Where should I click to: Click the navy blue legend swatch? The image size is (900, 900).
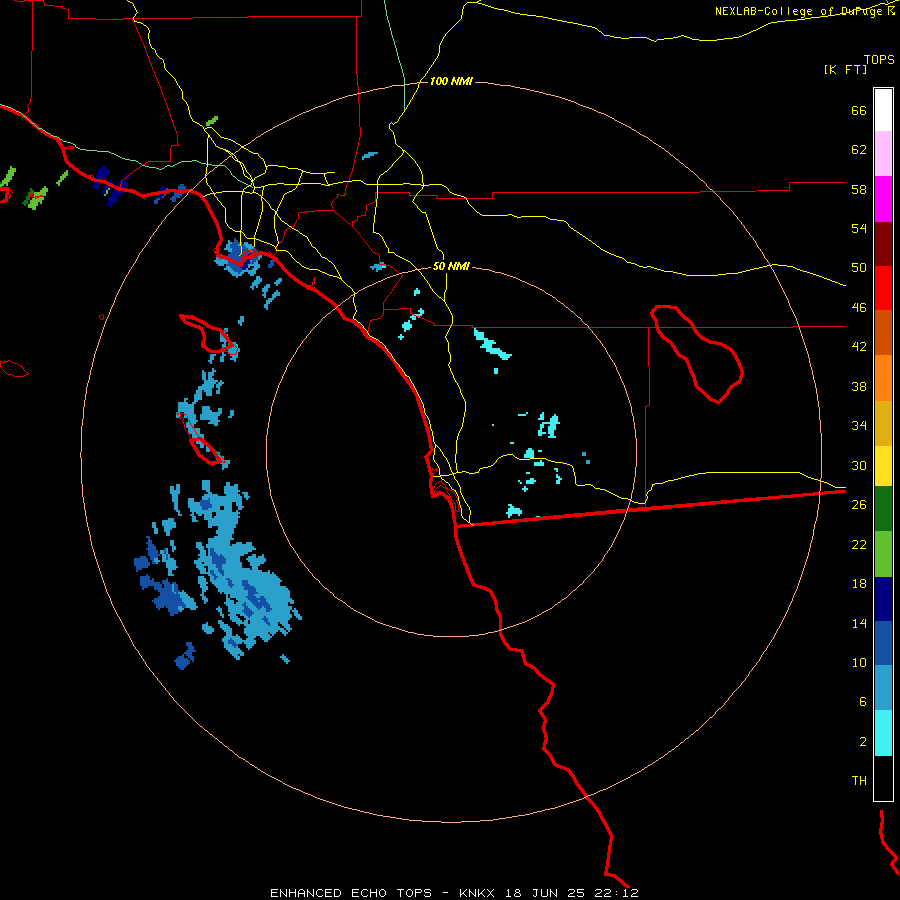tap(883, 599)
